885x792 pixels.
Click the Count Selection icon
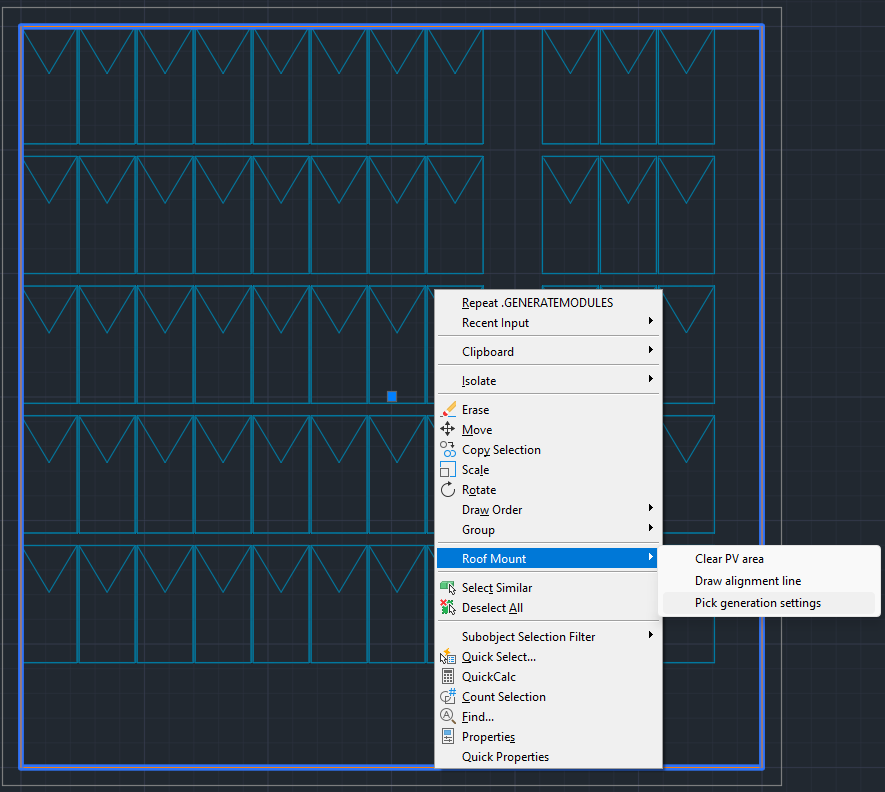pyautogui.click(x=449, y=696)
